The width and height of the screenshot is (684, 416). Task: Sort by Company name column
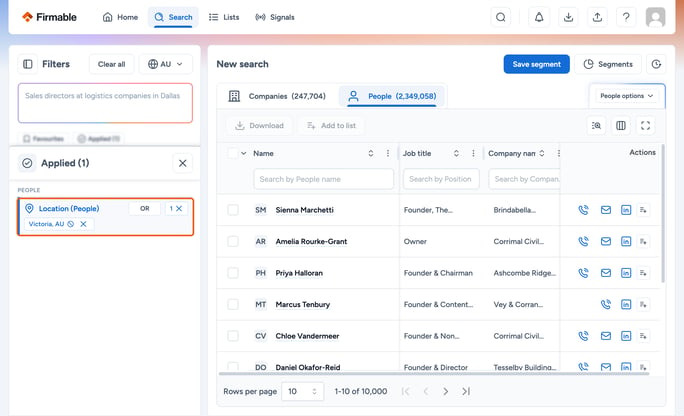(x=542, y=153)
